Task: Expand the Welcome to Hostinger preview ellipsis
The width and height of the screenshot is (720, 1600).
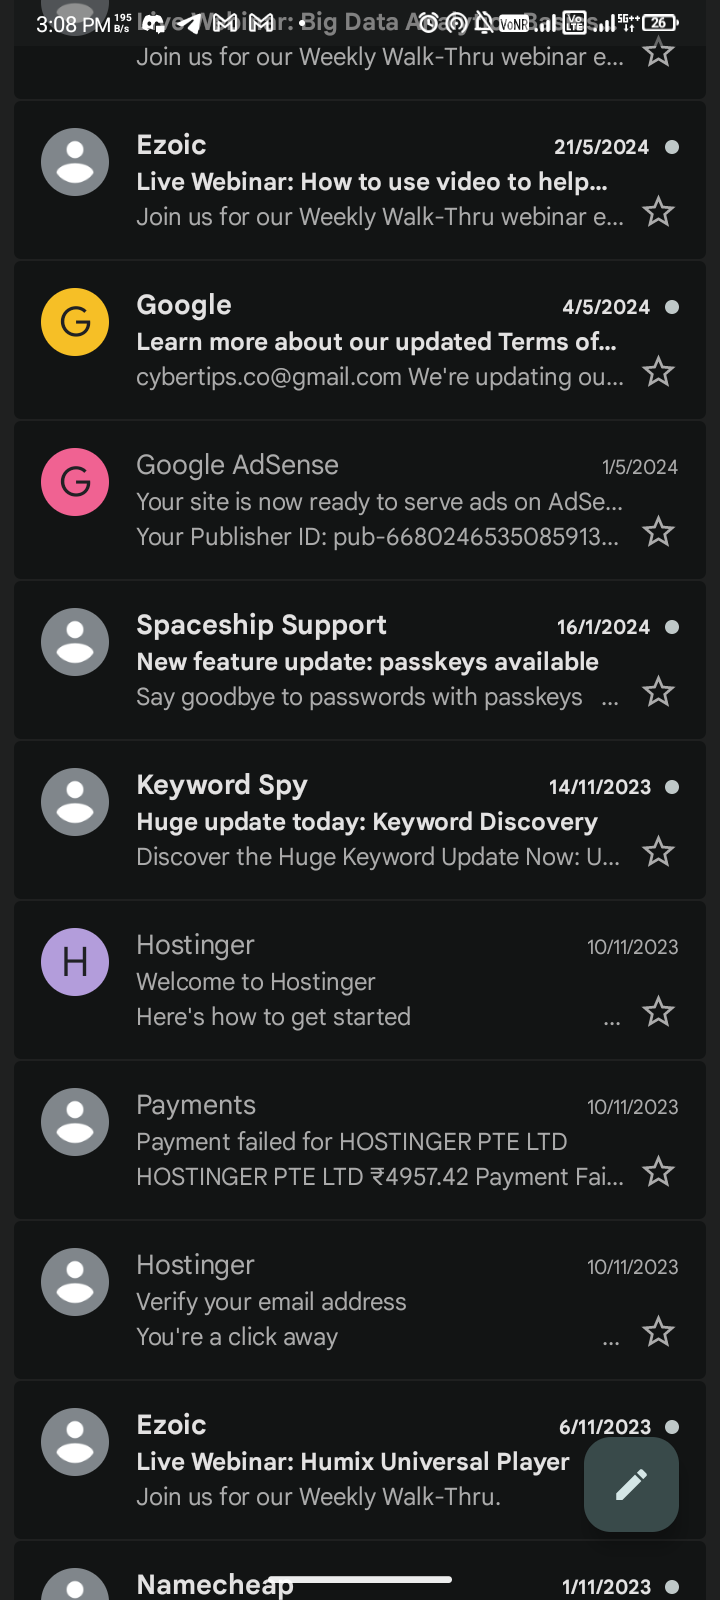Action: [612, 1021]
